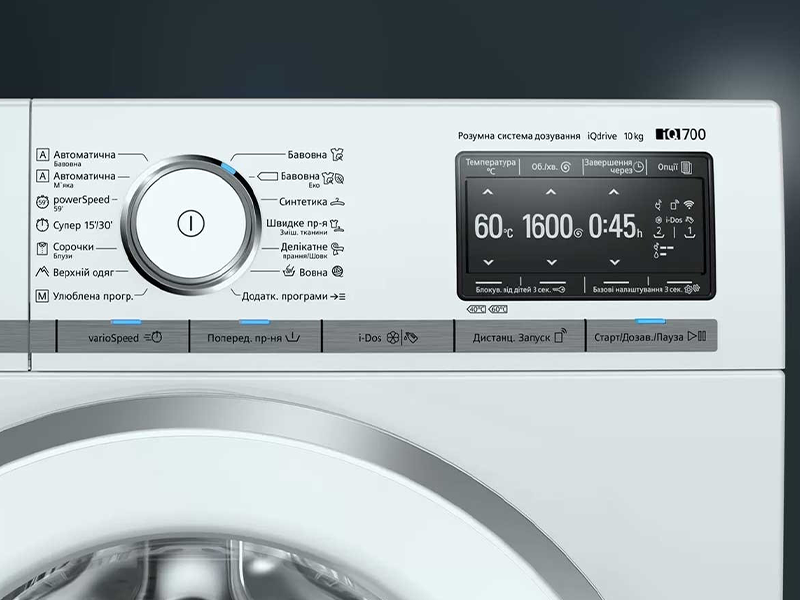The height and width of the screenshot is (600, 800).
Task: Choose the Супер 15'/30' program label
Action: point(83,225)
